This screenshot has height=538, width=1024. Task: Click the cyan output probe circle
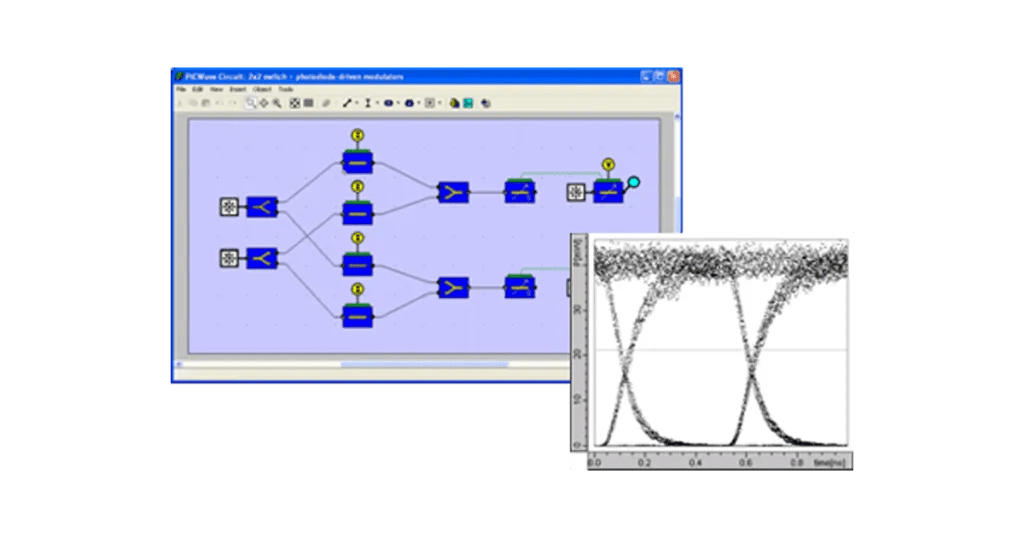pyautogui.click(x=633, y=182)
